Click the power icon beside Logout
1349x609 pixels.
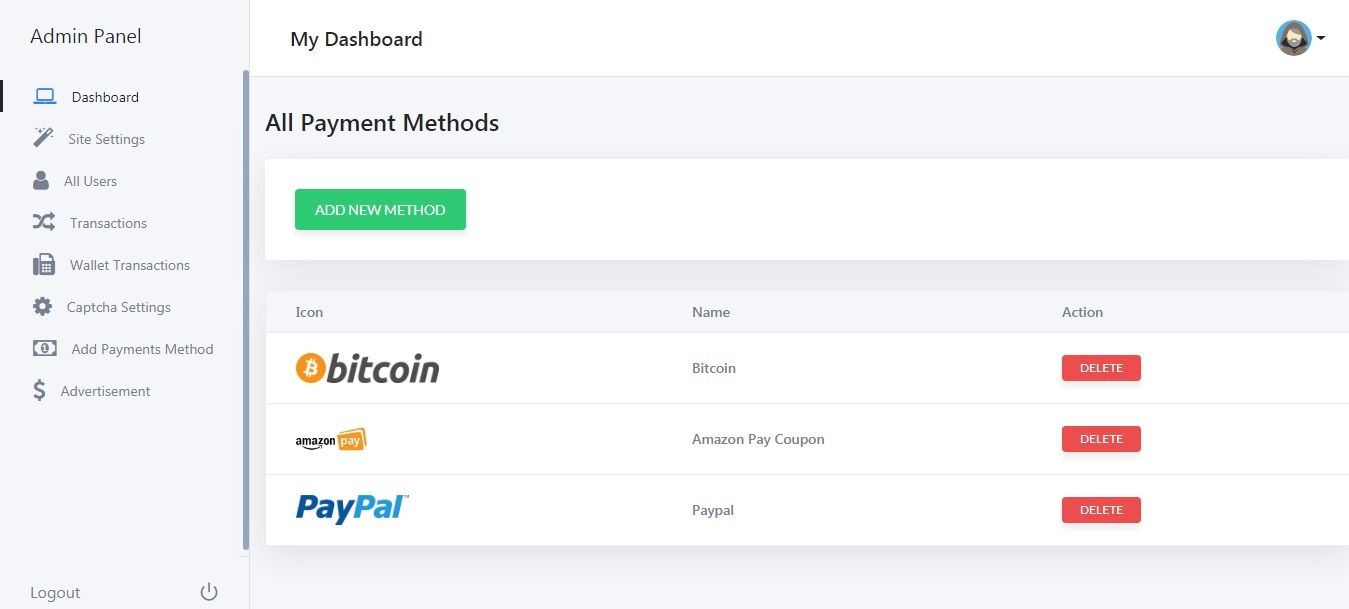click(209, 592)
